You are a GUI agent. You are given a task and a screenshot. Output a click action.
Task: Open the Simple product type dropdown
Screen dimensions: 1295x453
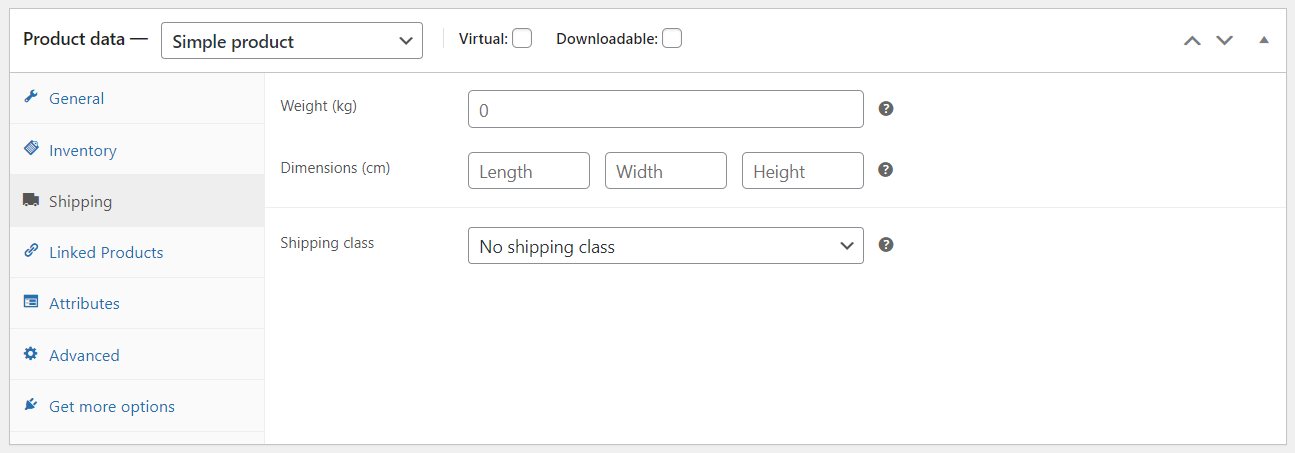coord(291,41)
